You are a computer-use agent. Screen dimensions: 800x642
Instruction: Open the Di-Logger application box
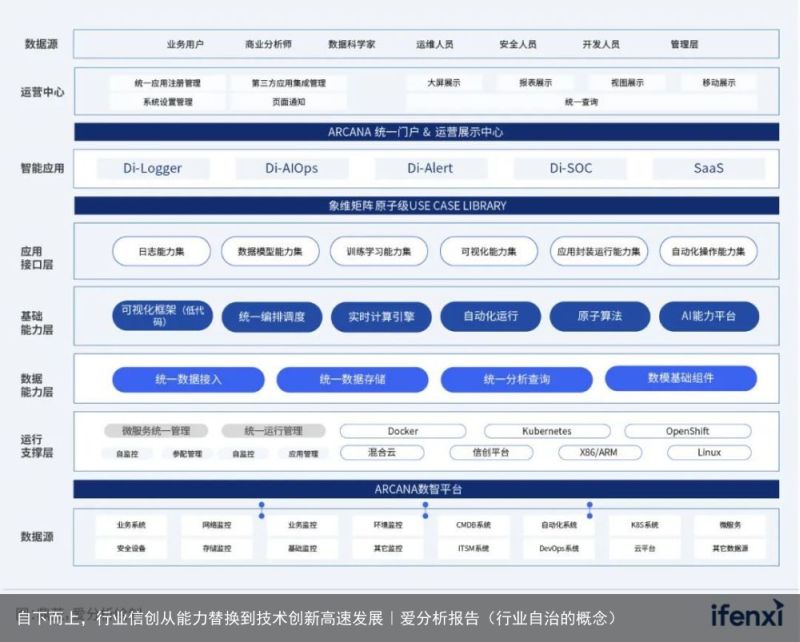(153, 168)
